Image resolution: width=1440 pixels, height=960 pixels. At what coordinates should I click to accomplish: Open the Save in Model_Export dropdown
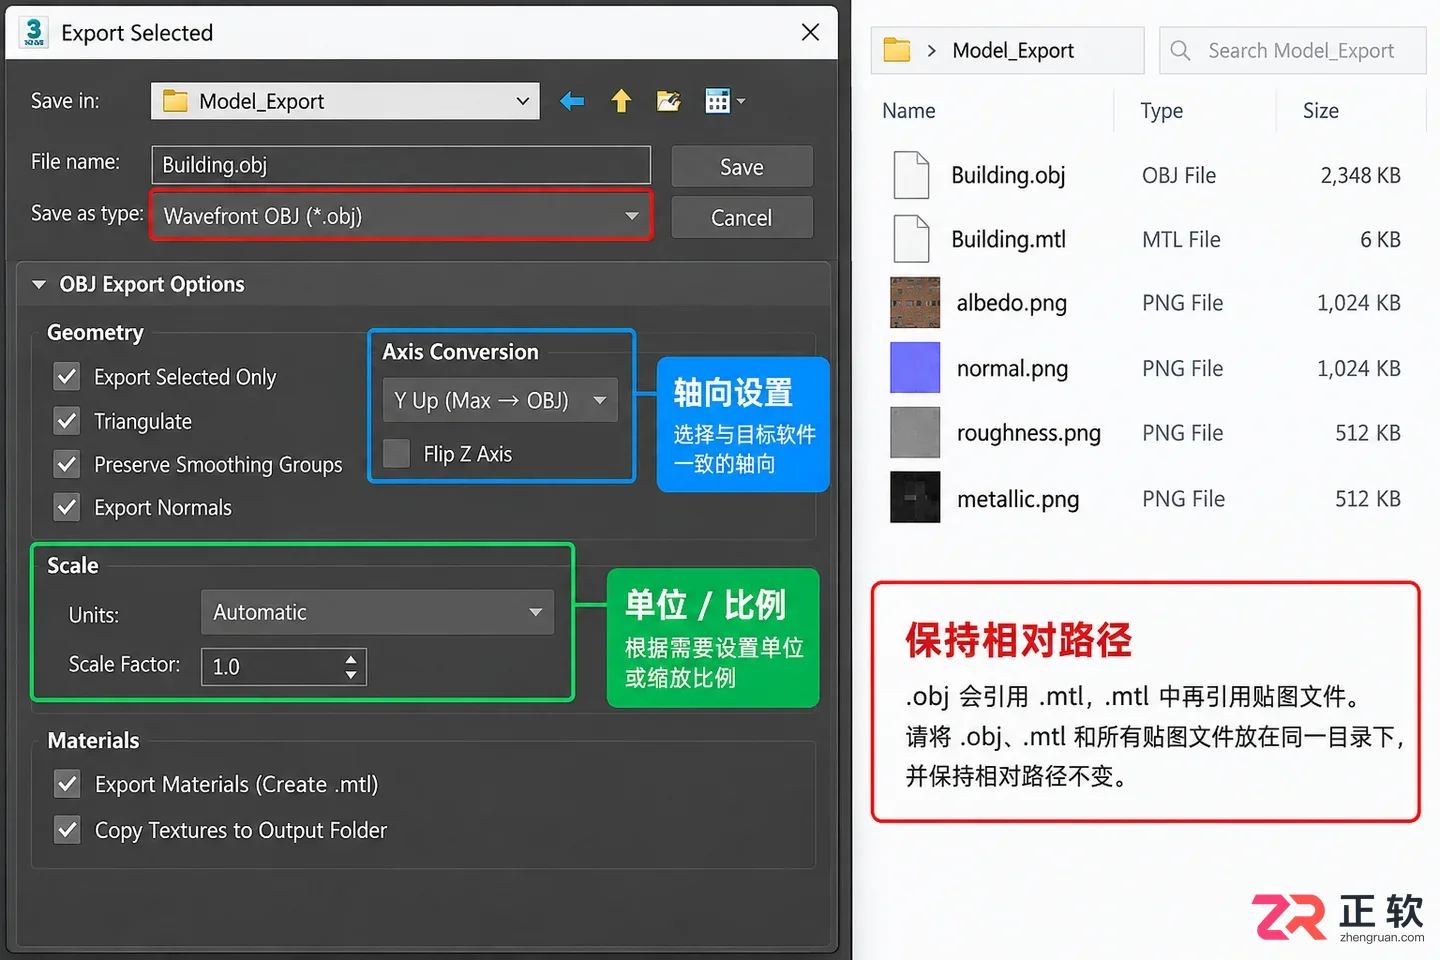[x=345, y=101]
